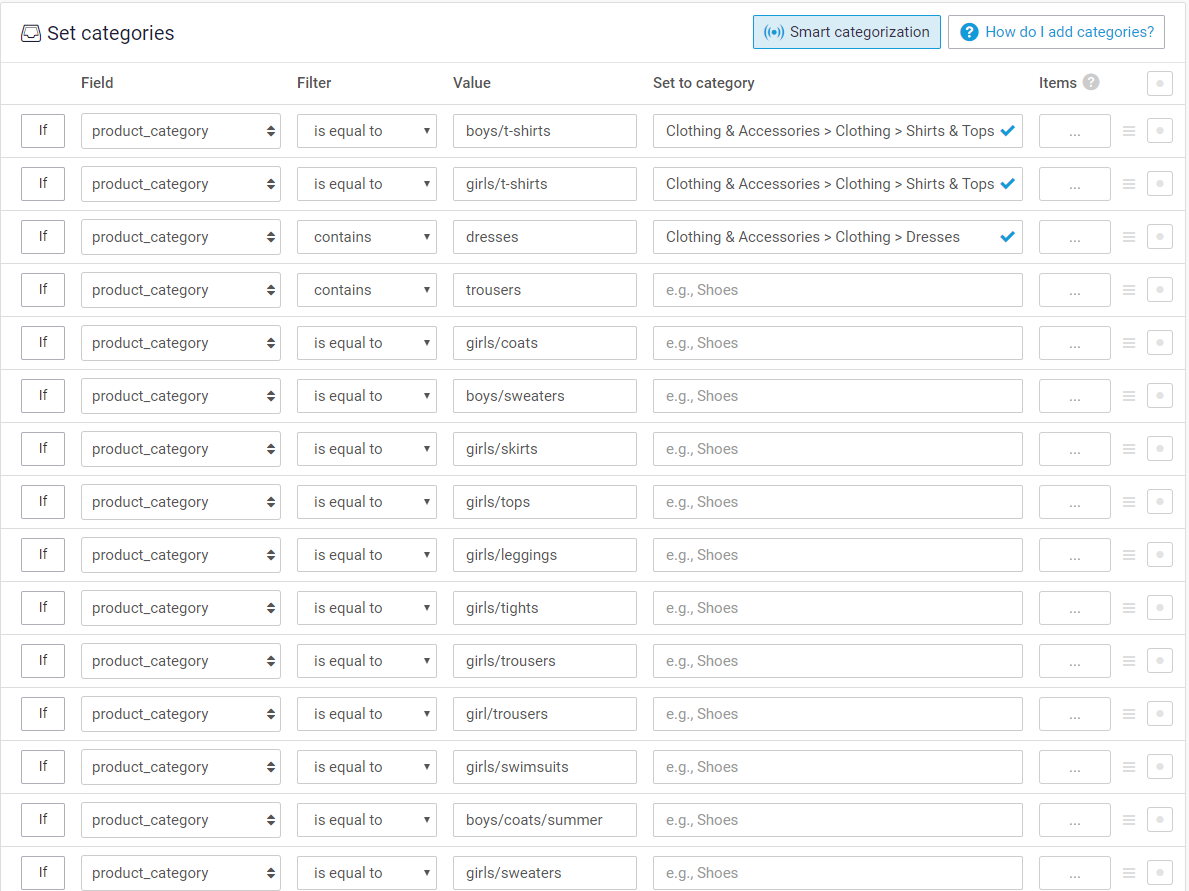The image size is (1189, 891).
Task: Click the reorder handle on girls/swimsuits row
Action: click(1129, 767)
